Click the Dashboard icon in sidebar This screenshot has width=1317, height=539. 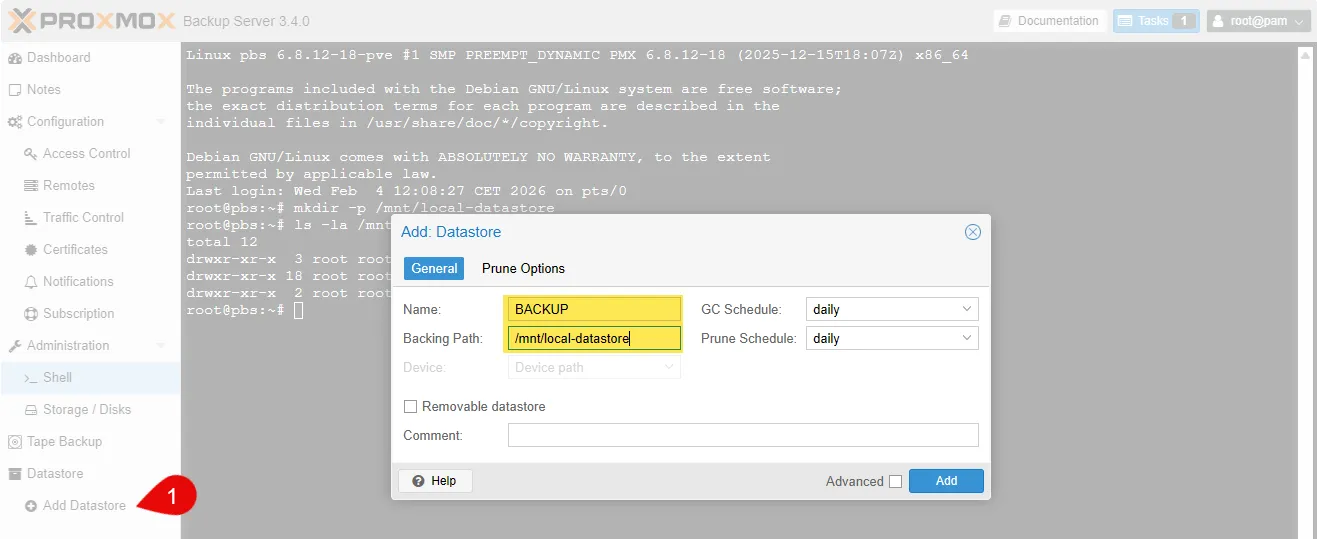(x=15, y=58)
